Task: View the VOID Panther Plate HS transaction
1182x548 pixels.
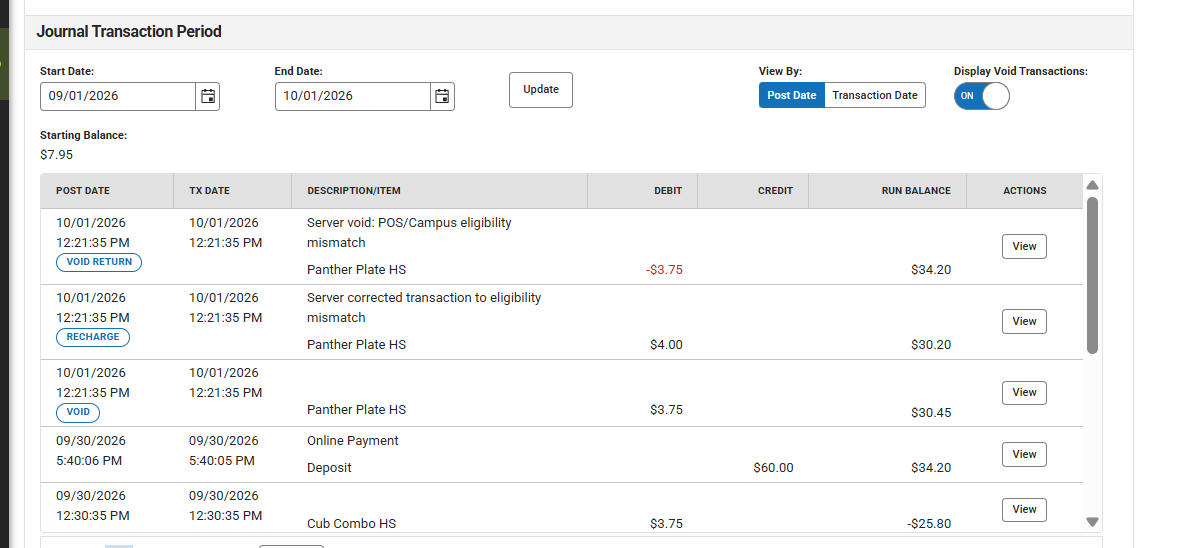Action: pos(1024,392)
